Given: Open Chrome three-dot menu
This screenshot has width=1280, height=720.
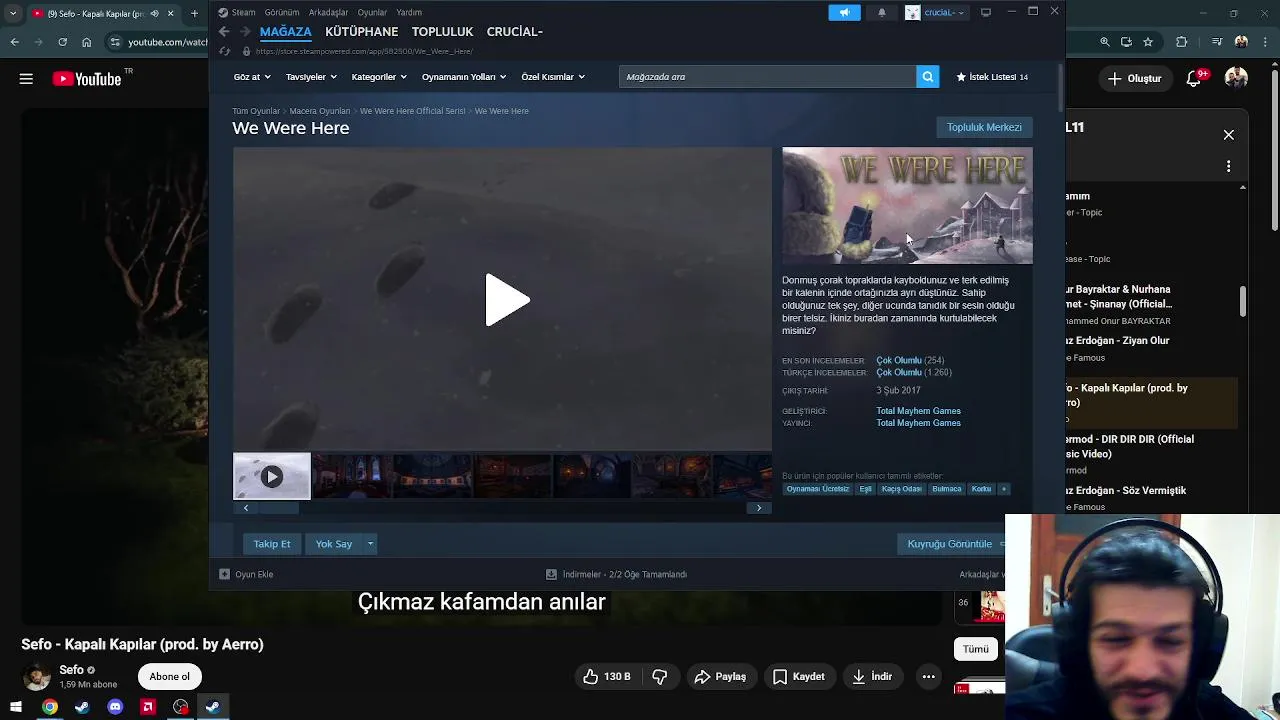Looking at the screenshot, I should [1265, 42].
